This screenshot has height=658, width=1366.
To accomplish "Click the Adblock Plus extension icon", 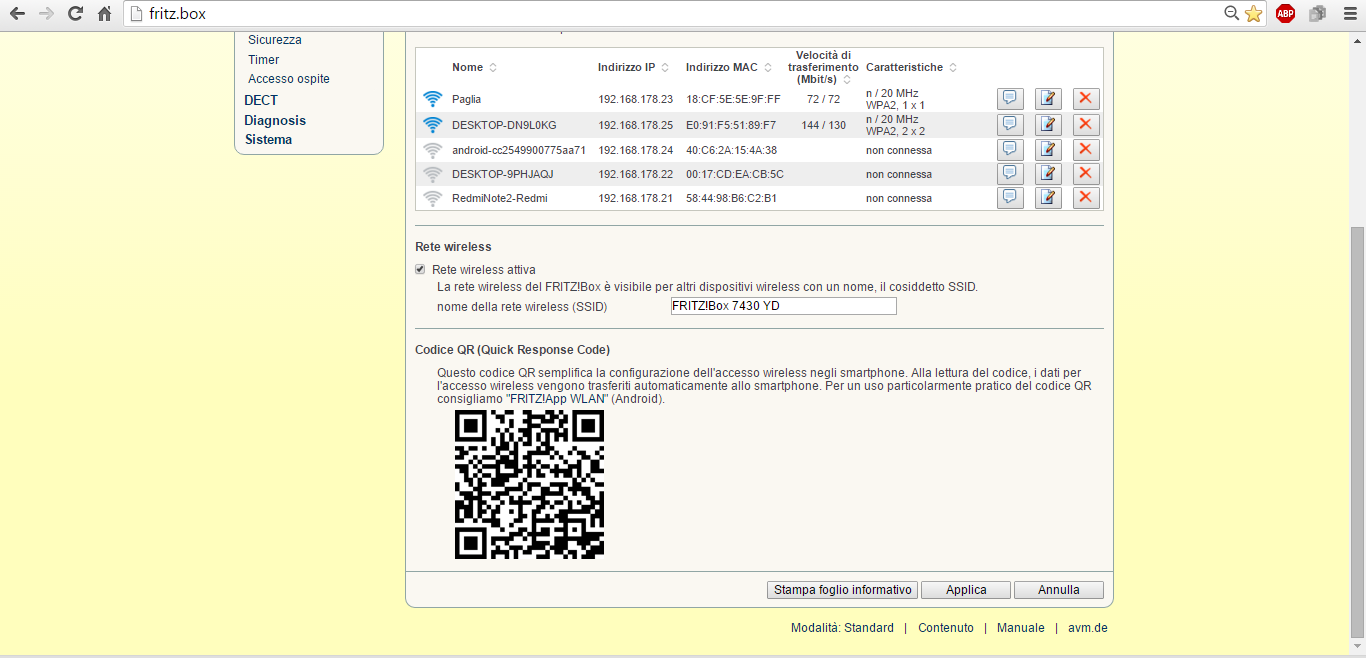I will coord(1285,14).
